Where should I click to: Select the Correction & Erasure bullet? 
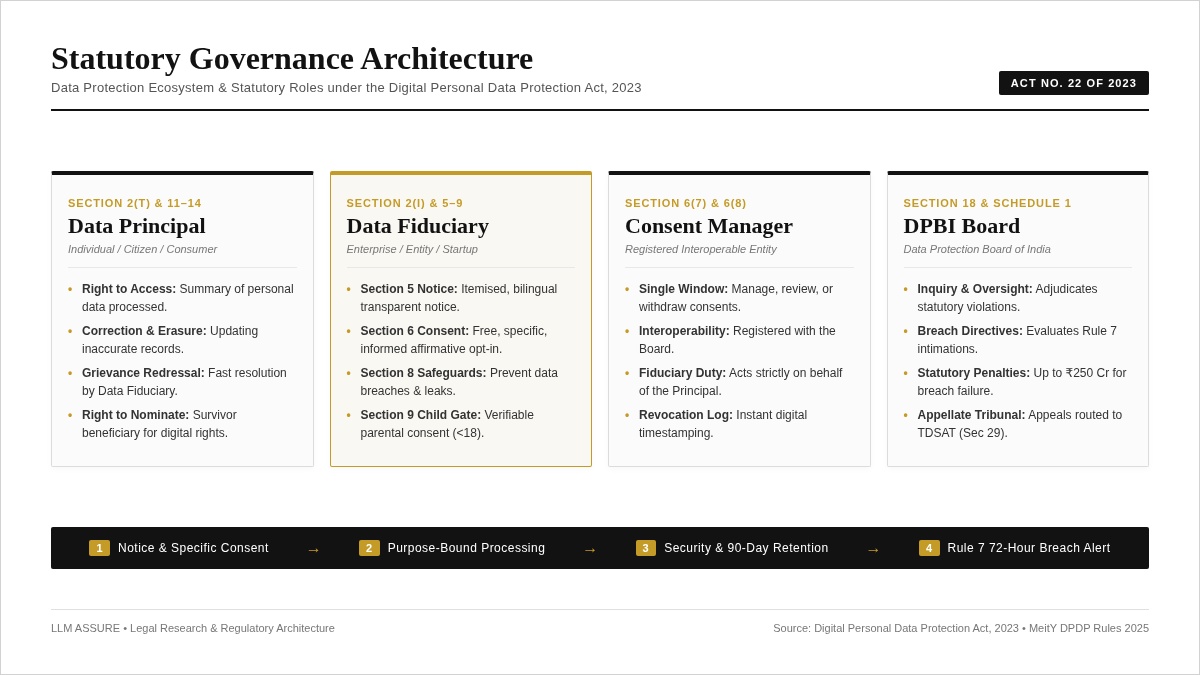[x=182, y=340]
